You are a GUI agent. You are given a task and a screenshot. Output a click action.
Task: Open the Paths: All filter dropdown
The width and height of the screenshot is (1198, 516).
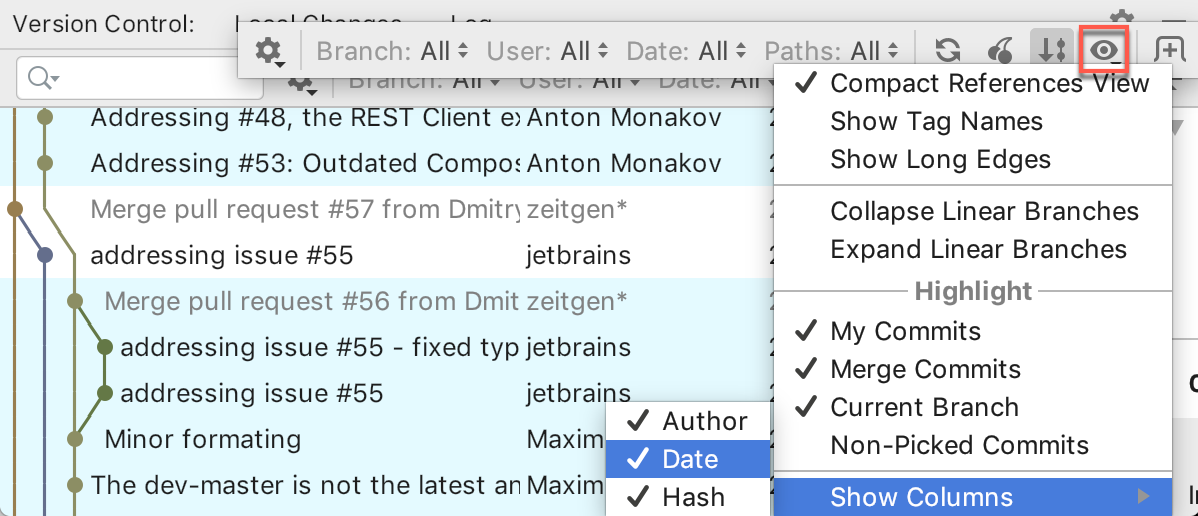click(x=832, y=51)
